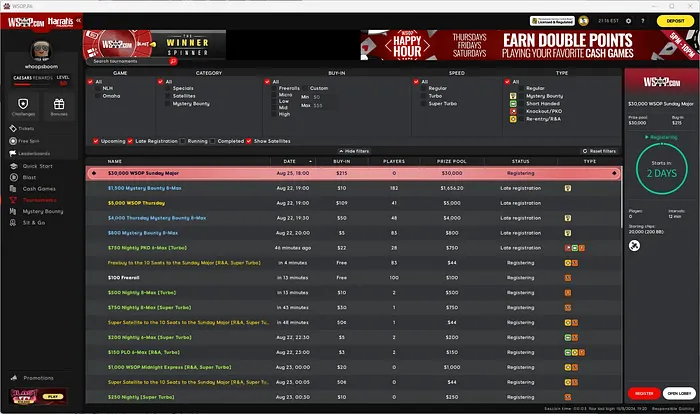
Task: Click the Search tournaments field
Action: [x=128, y=61]
